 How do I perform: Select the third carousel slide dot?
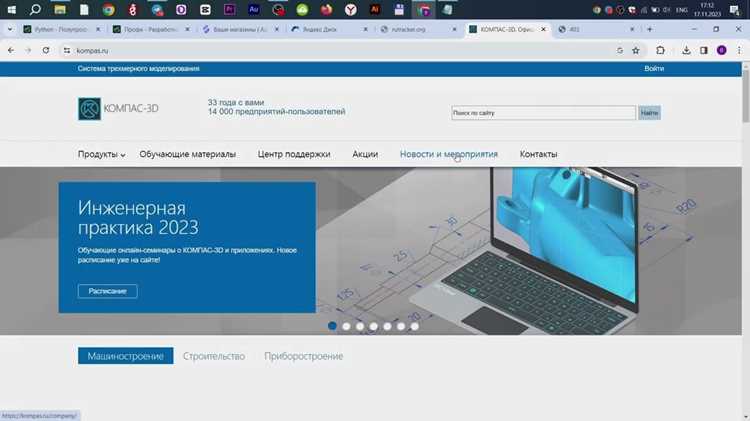pos(360,326)
